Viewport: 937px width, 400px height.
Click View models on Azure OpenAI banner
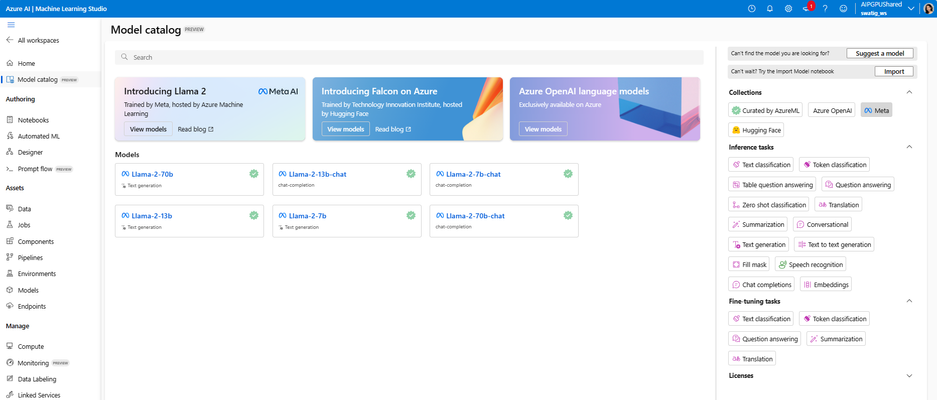[543, 129]
